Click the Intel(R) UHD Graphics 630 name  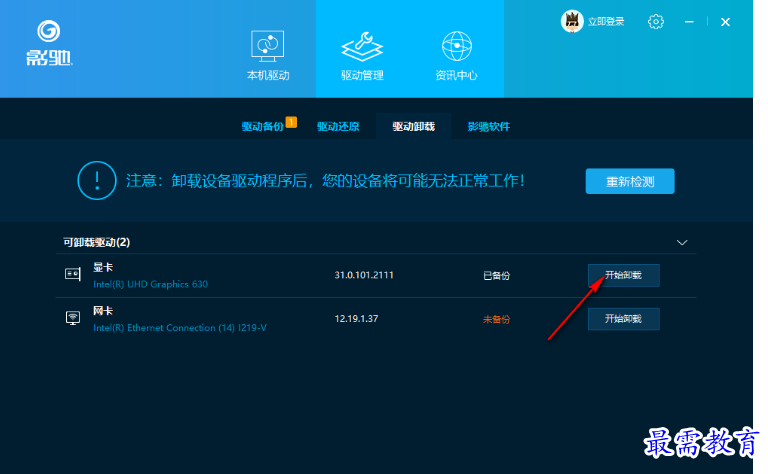click(150, 284)
